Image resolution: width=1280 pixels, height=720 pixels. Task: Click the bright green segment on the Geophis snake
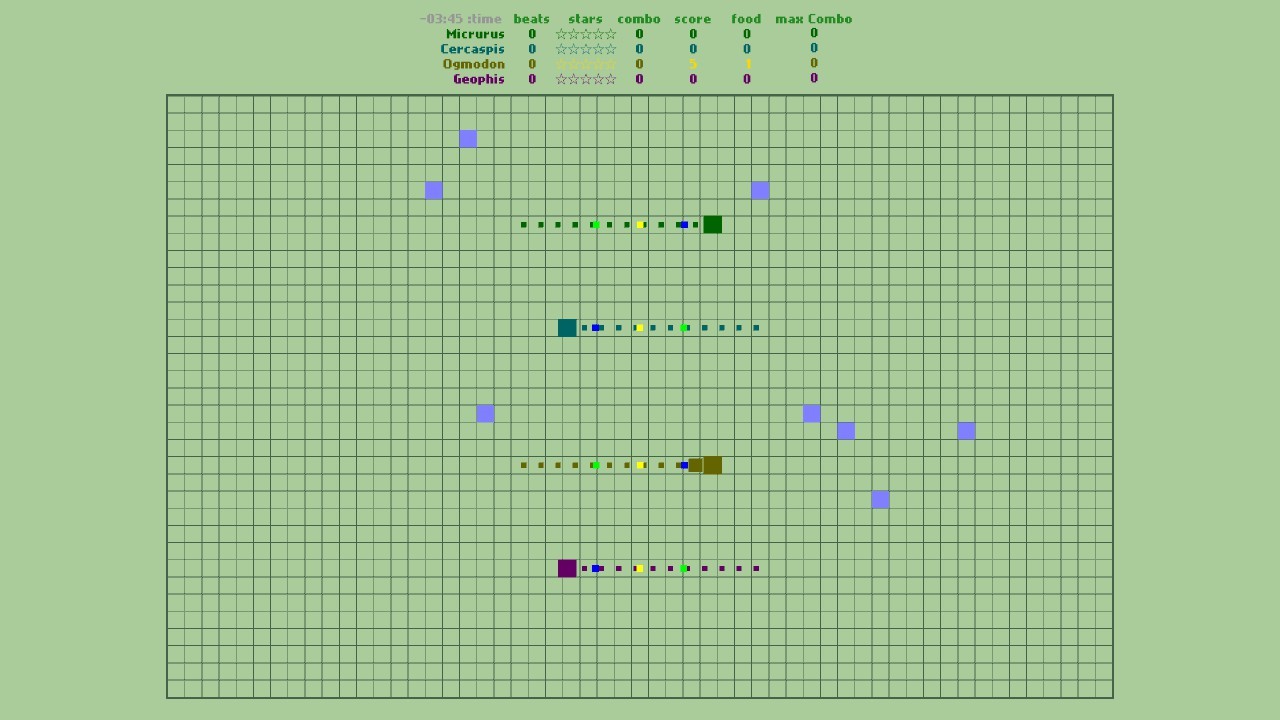pos(684,568)
